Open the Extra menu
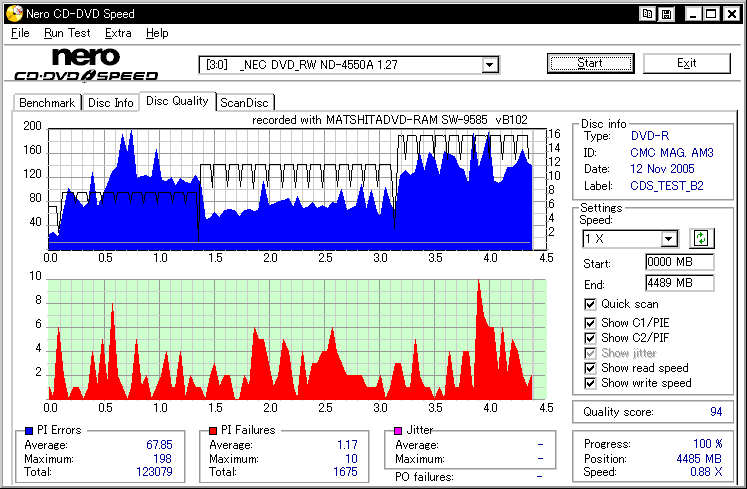747x489 pixels. [118, 33]
